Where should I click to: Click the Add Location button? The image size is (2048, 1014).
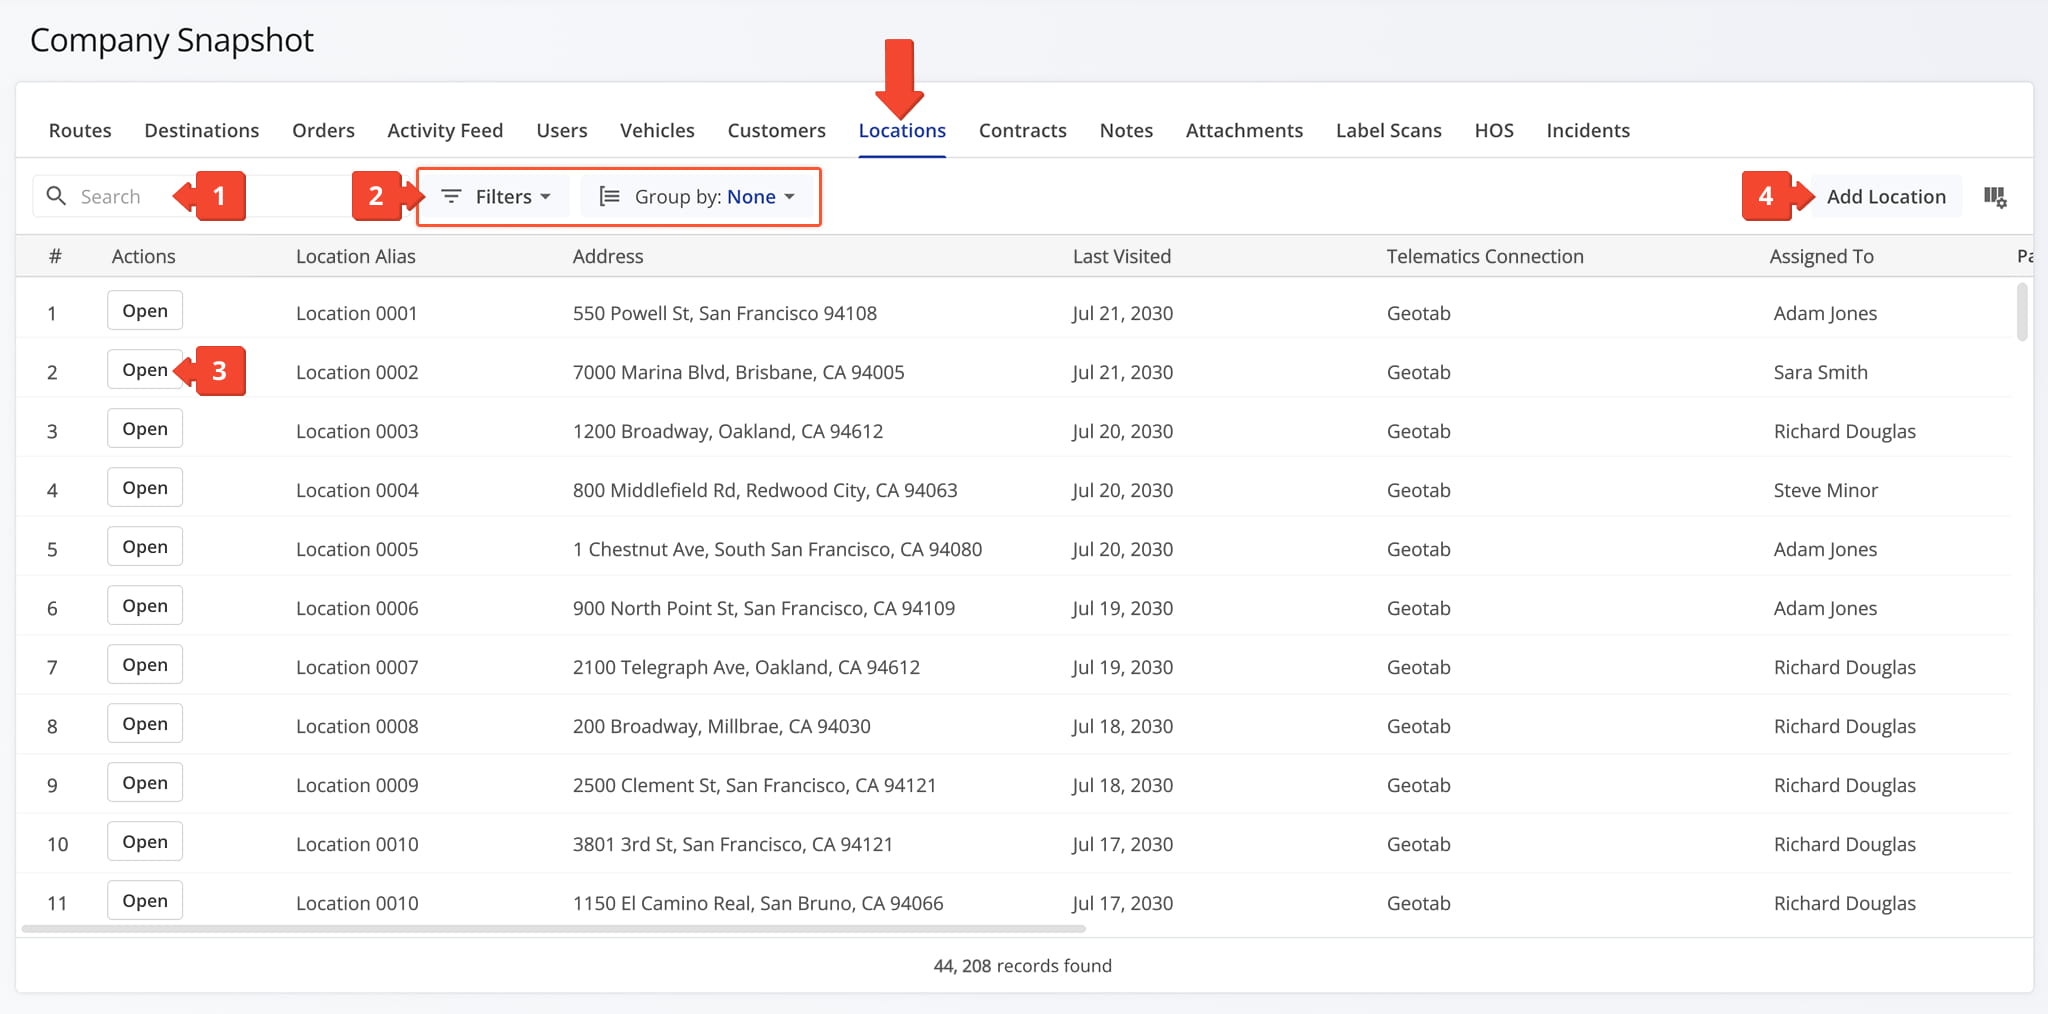click(1886, 196)
